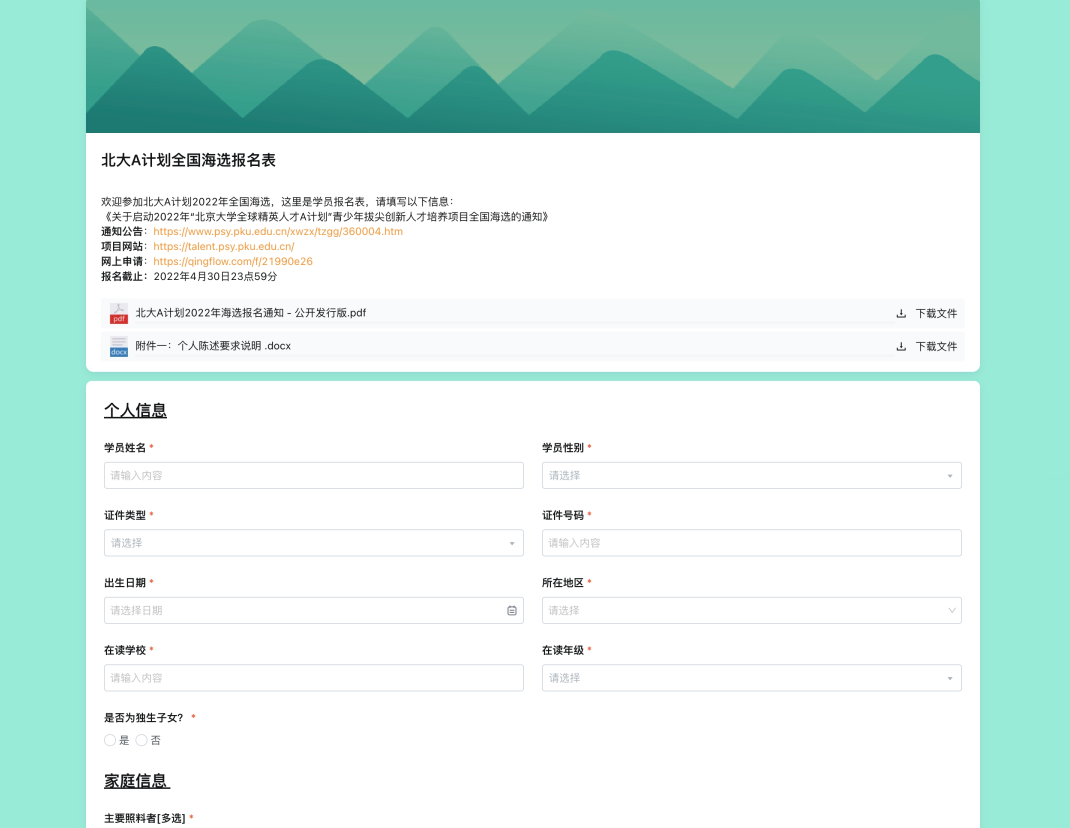Viewport: 1070px width, 828px height.
Task: Click the docx file icon
Action: coord(119,346)
